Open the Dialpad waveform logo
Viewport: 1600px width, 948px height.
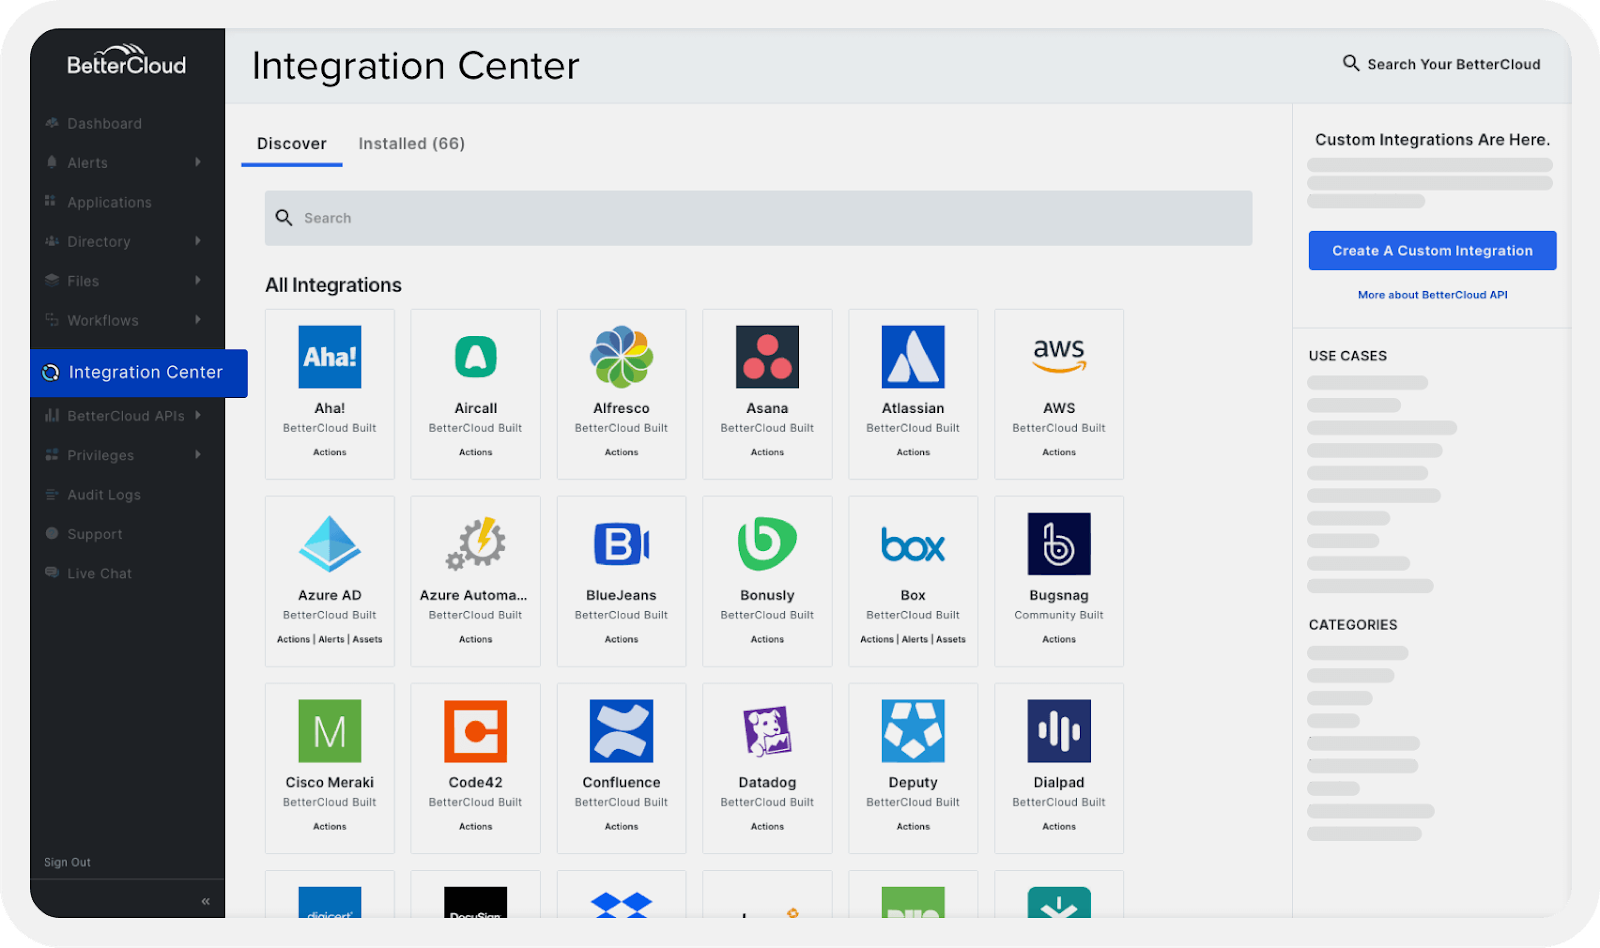coord(1059,731)
